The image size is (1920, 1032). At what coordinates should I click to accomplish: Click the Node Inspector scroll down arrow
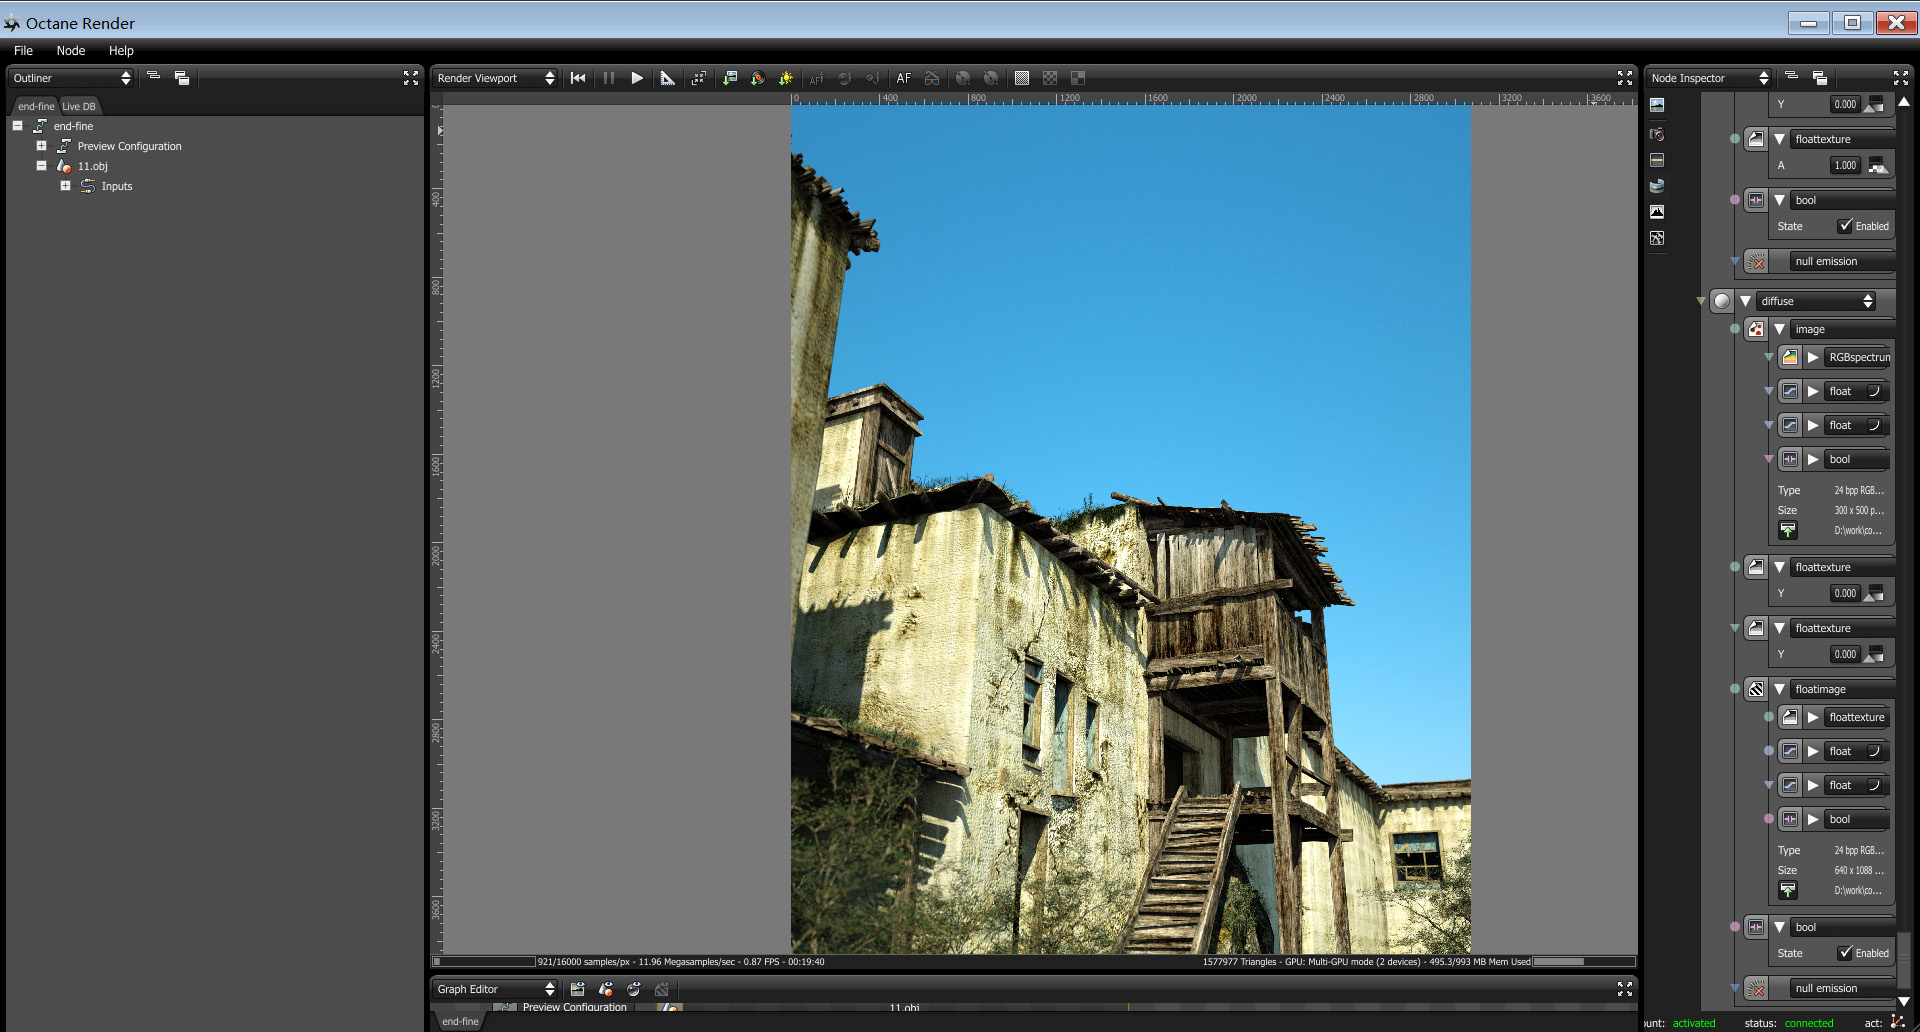coord(1904,1000)
